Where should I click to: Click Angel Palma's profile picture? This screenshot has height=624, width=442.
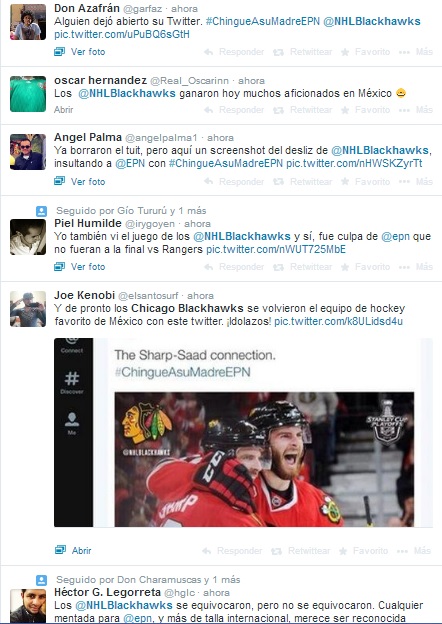pos(28,152)
